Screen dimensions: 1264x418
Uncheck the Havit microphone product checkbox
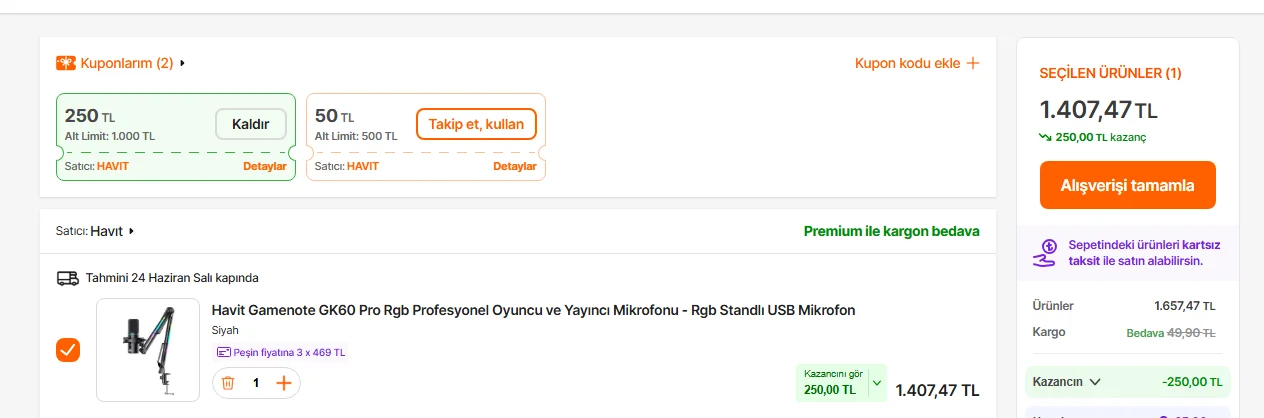[68, 350]
